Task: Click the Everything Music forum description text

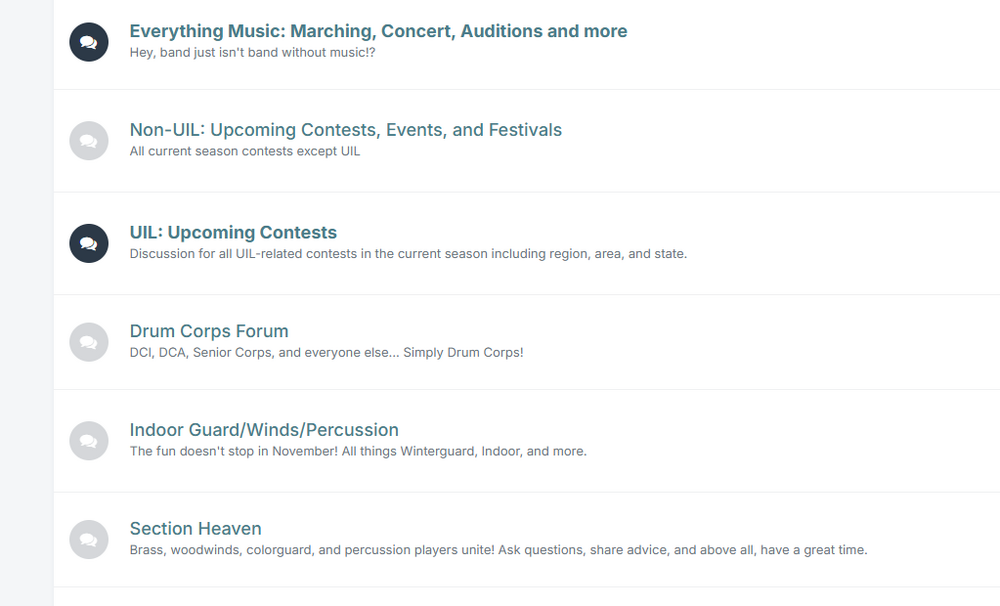Action: (x=252, y=52)
